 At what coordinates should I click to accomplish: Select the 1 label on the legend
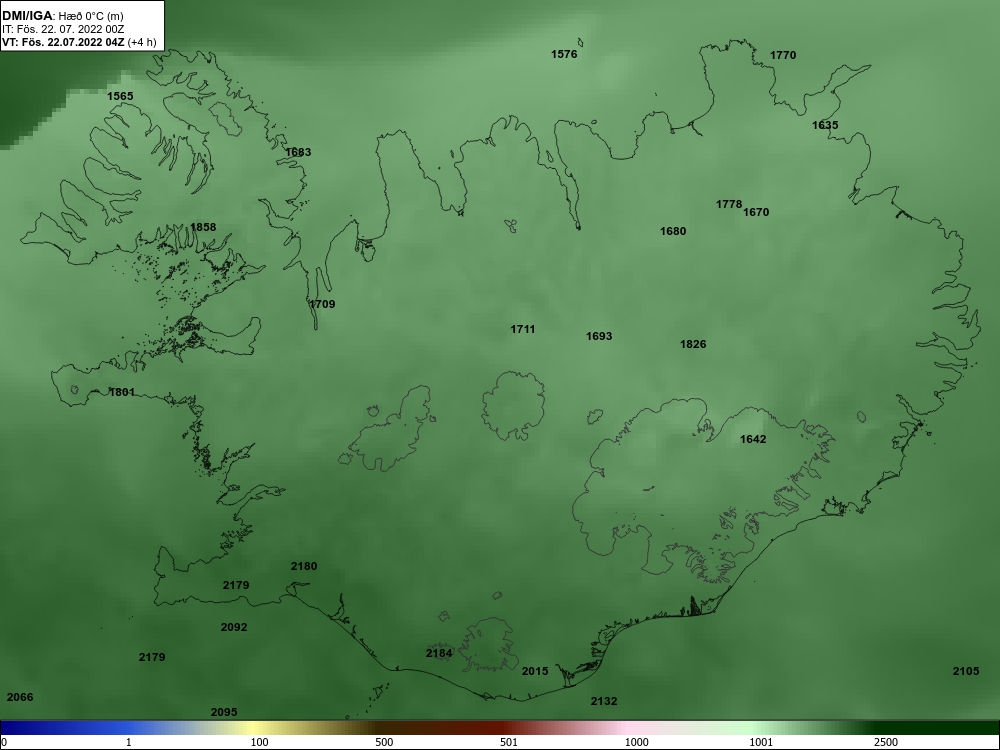point(129,742)
